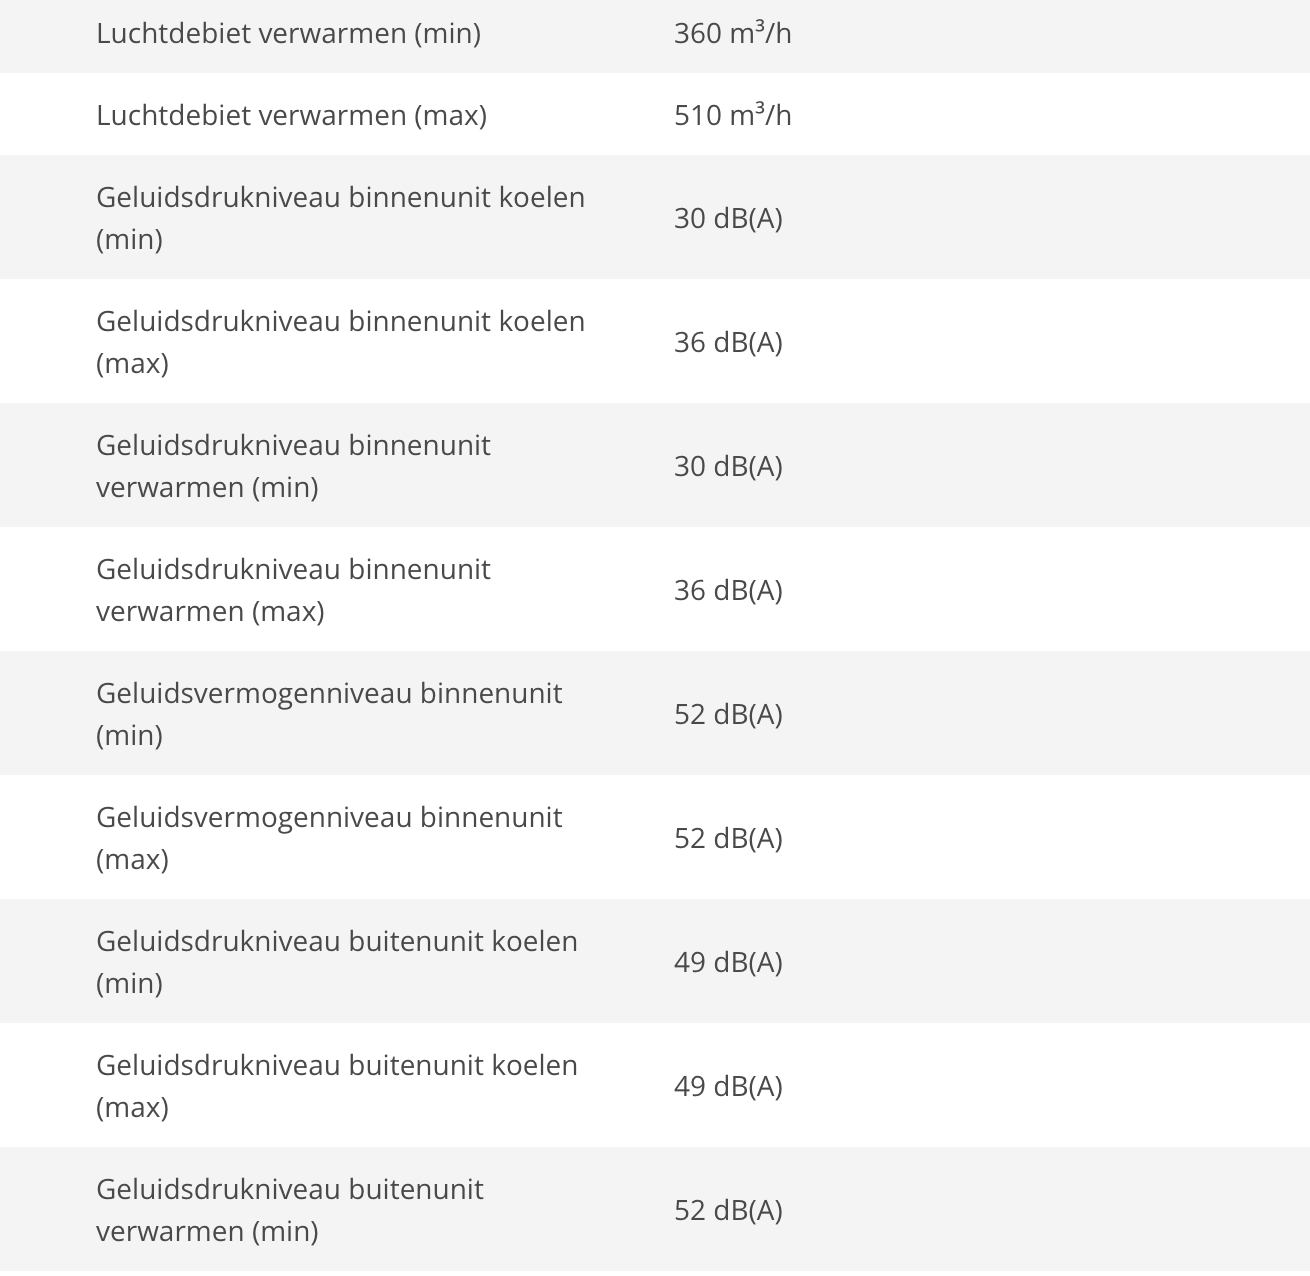The width and height of the screenshot is (1310, 1276).
Task: Click 'Geluidsdrukniveau binnenunit koelen (min)' label
Action: (x=340, y=218)
